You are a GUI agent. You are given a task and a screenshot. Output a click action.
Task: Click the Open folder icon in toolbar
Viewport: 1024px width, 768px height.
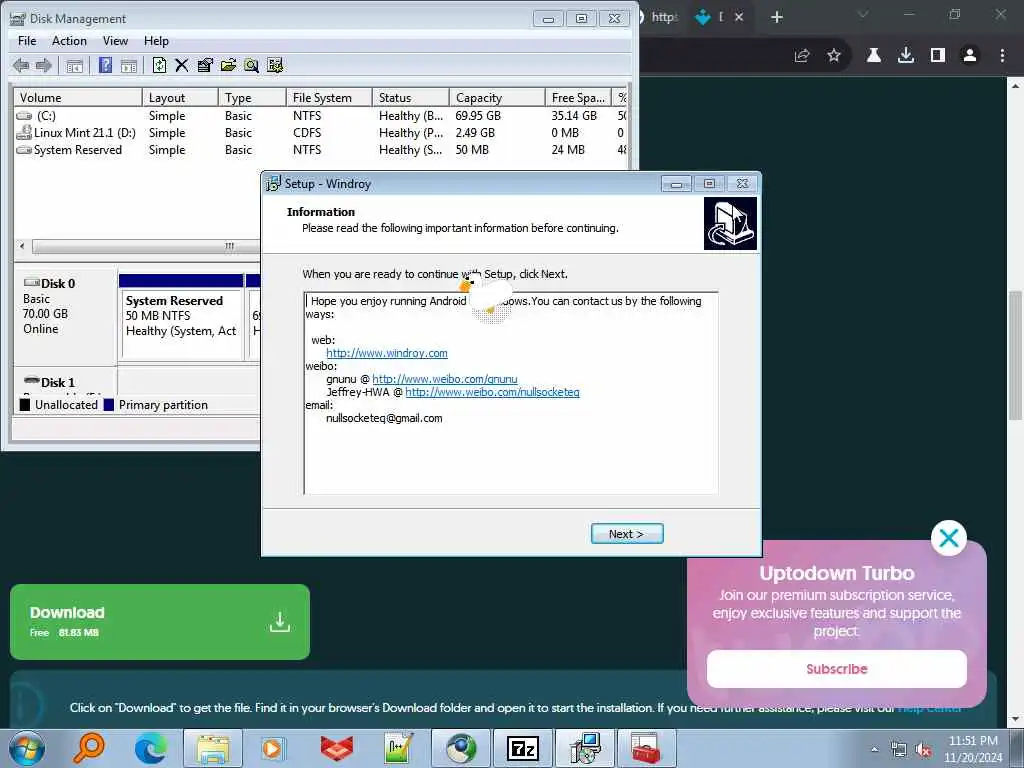click(228, 65)
